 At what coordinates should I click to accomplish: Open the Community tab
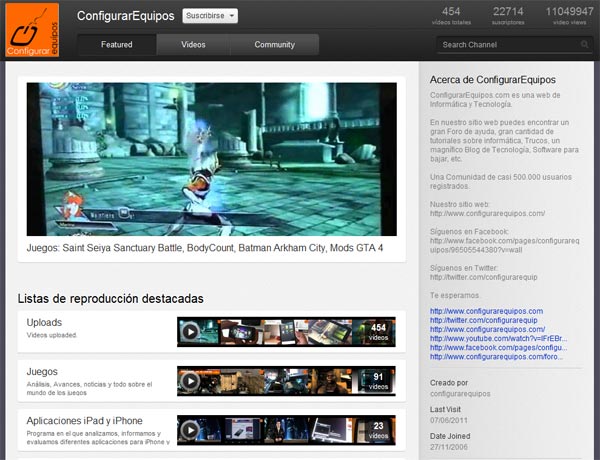275,44
